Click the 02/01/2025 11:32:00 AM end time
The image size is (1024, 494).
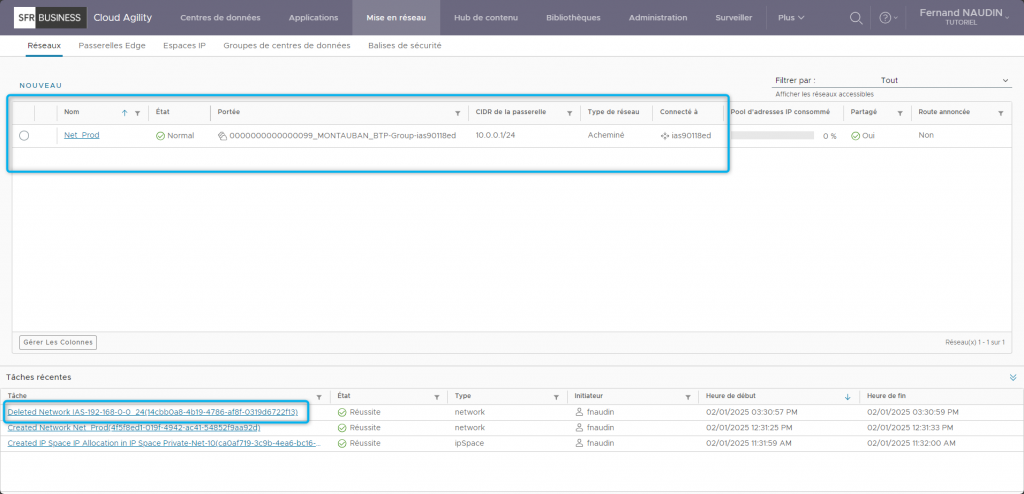[912, 443]
